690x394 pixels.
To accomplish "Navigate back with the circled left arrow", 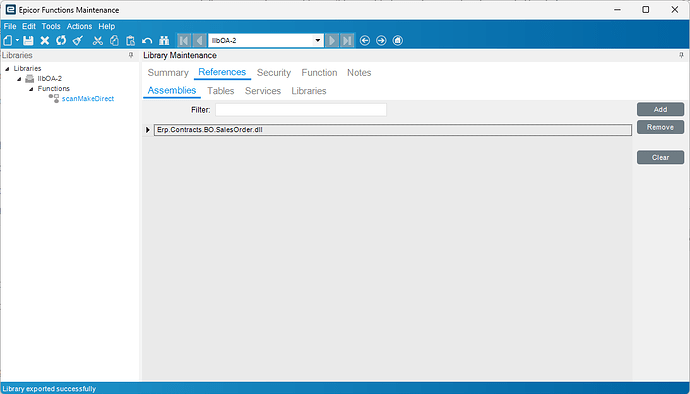I will click(365, 41).
